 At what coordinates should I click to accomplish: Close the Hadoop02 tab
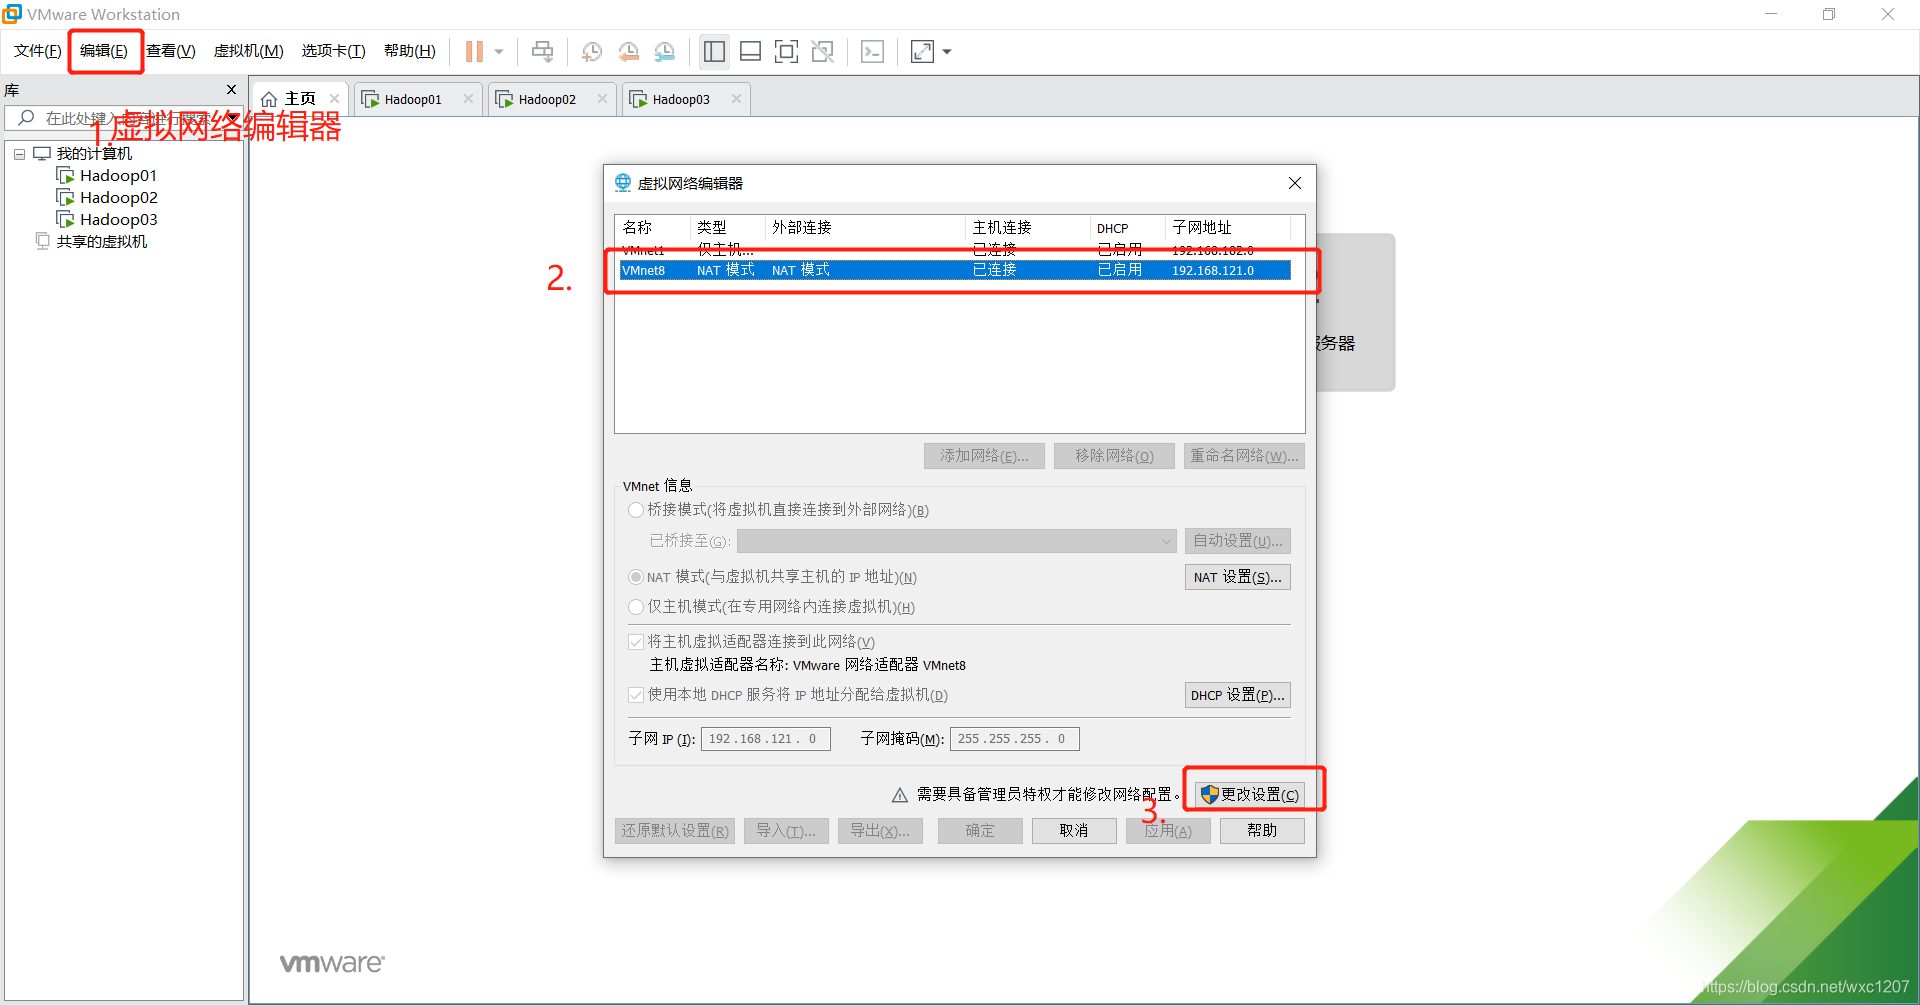tap(602, 99)
